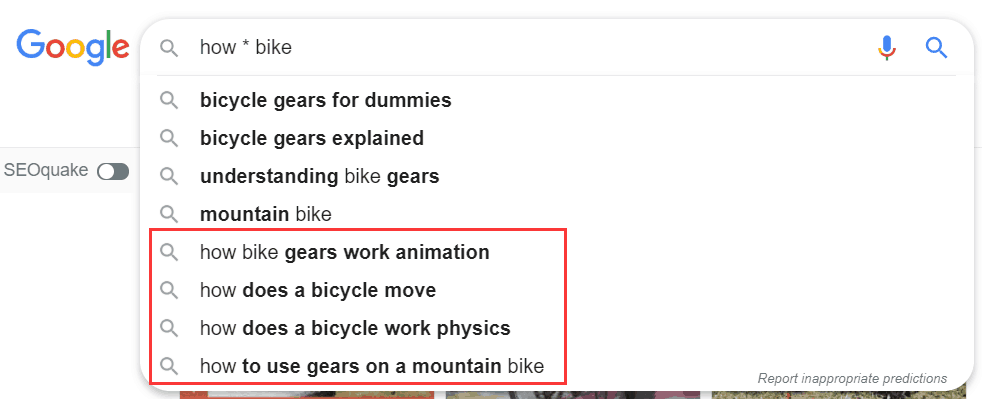Click magnifier icon beside 'how does a bicycle move'
Viewport: 982px width, 399px height.
(x=169, y=291)
